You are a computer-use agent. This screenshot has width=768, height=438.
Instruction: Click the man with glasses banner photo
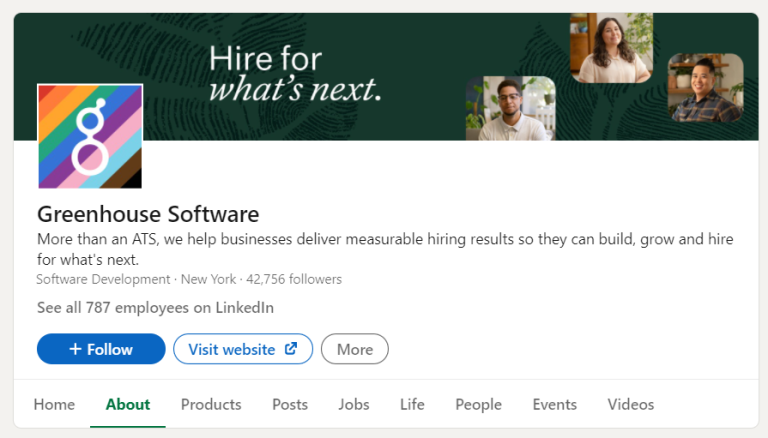510,108
